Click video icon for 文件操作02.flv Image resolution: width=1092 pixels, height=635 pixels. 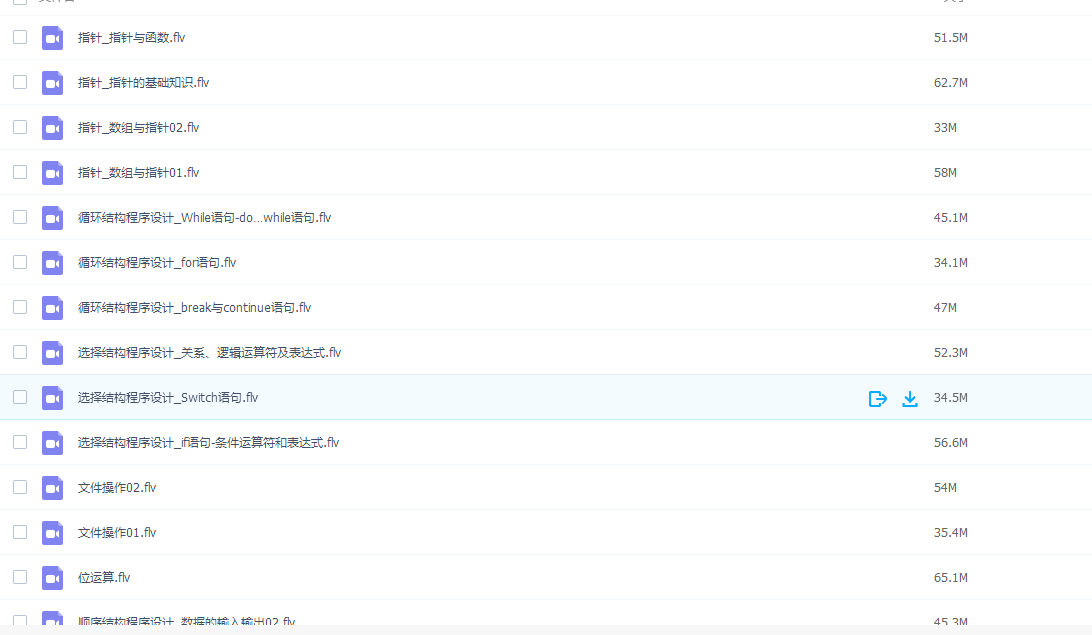(52, 488)
